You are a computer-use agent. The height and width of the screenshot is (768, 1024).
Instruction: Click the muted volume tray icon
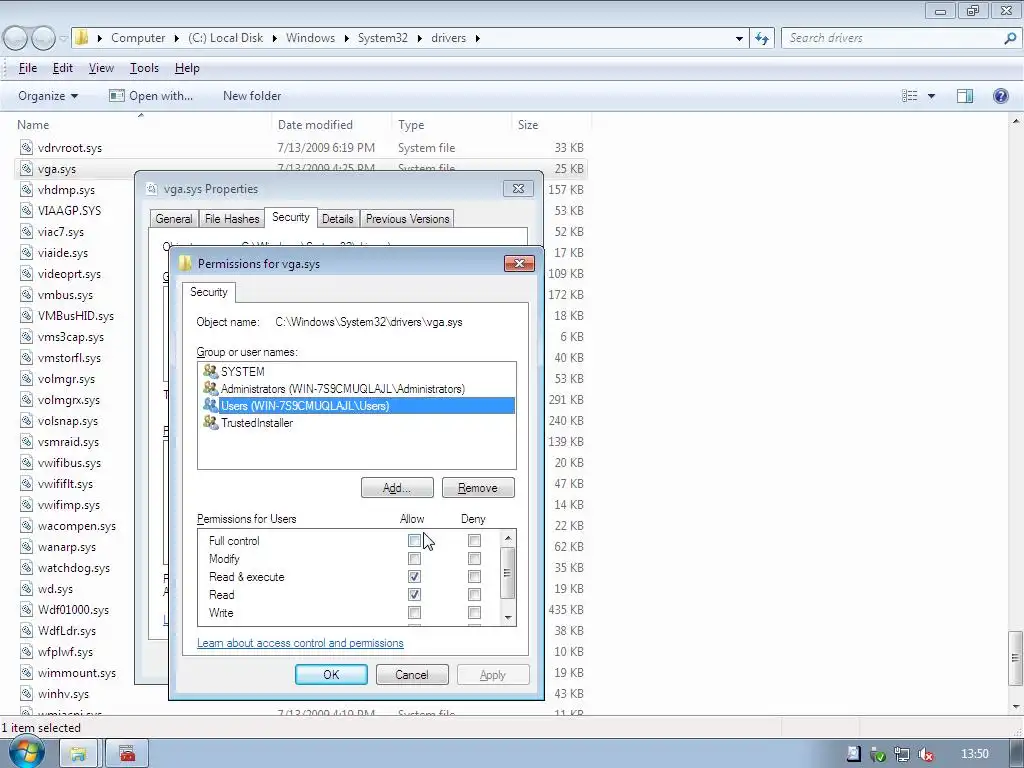tap(925, 754)
